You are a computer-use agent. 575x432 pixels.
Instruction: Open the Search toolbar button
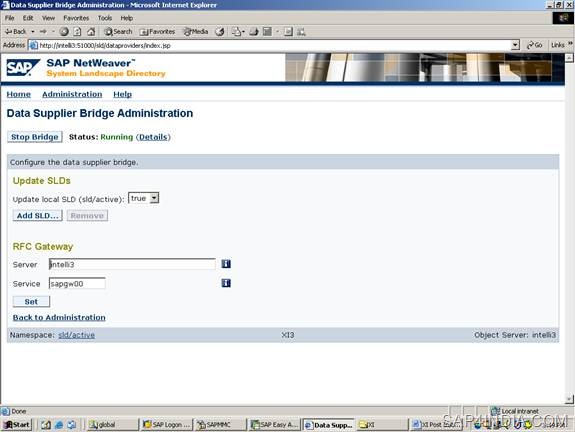[x=118, y=32]
